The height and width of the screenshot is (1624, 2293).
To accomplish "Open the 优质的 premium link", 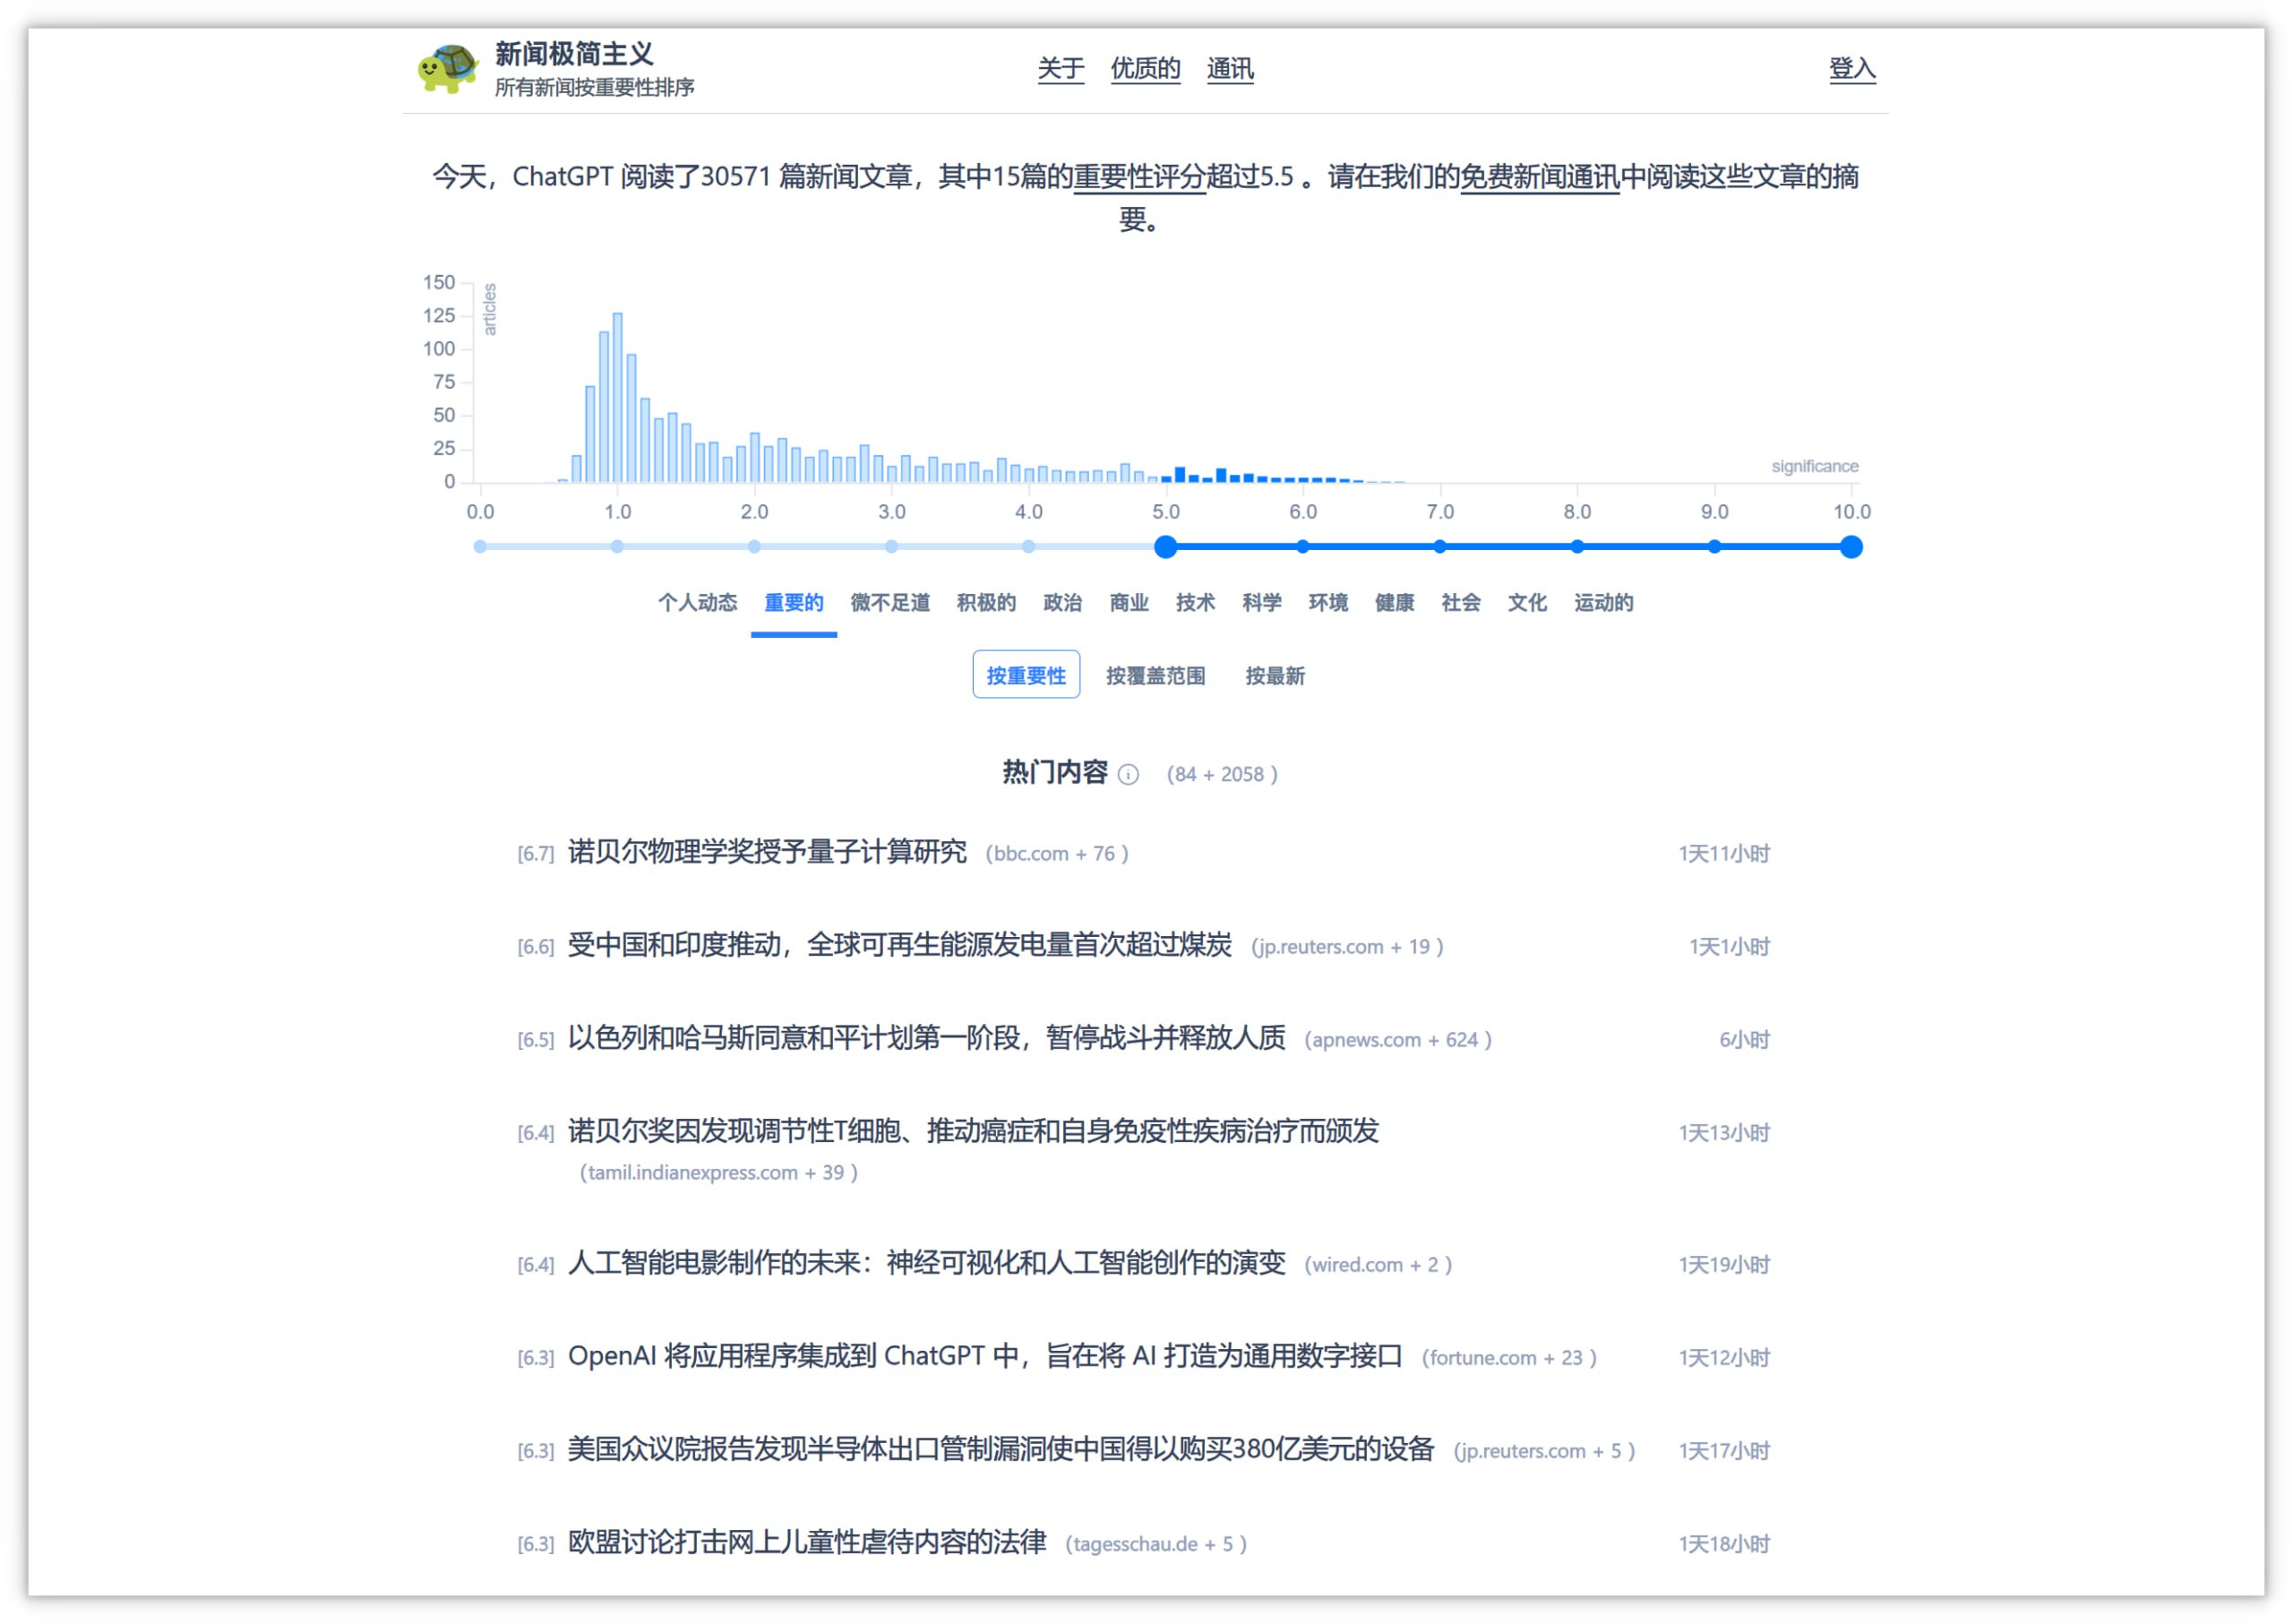I will pos(1145,68).
